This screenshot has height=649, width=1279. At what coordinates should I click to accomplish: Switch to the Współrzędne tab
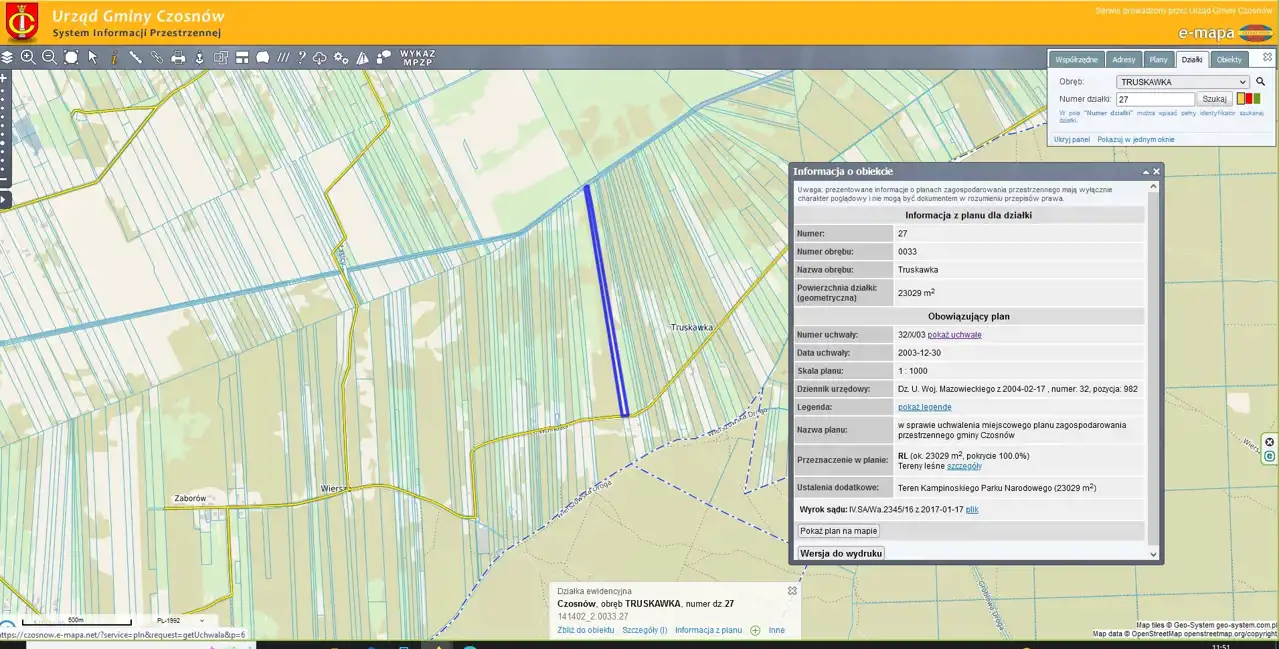(x=1077, y=60)
